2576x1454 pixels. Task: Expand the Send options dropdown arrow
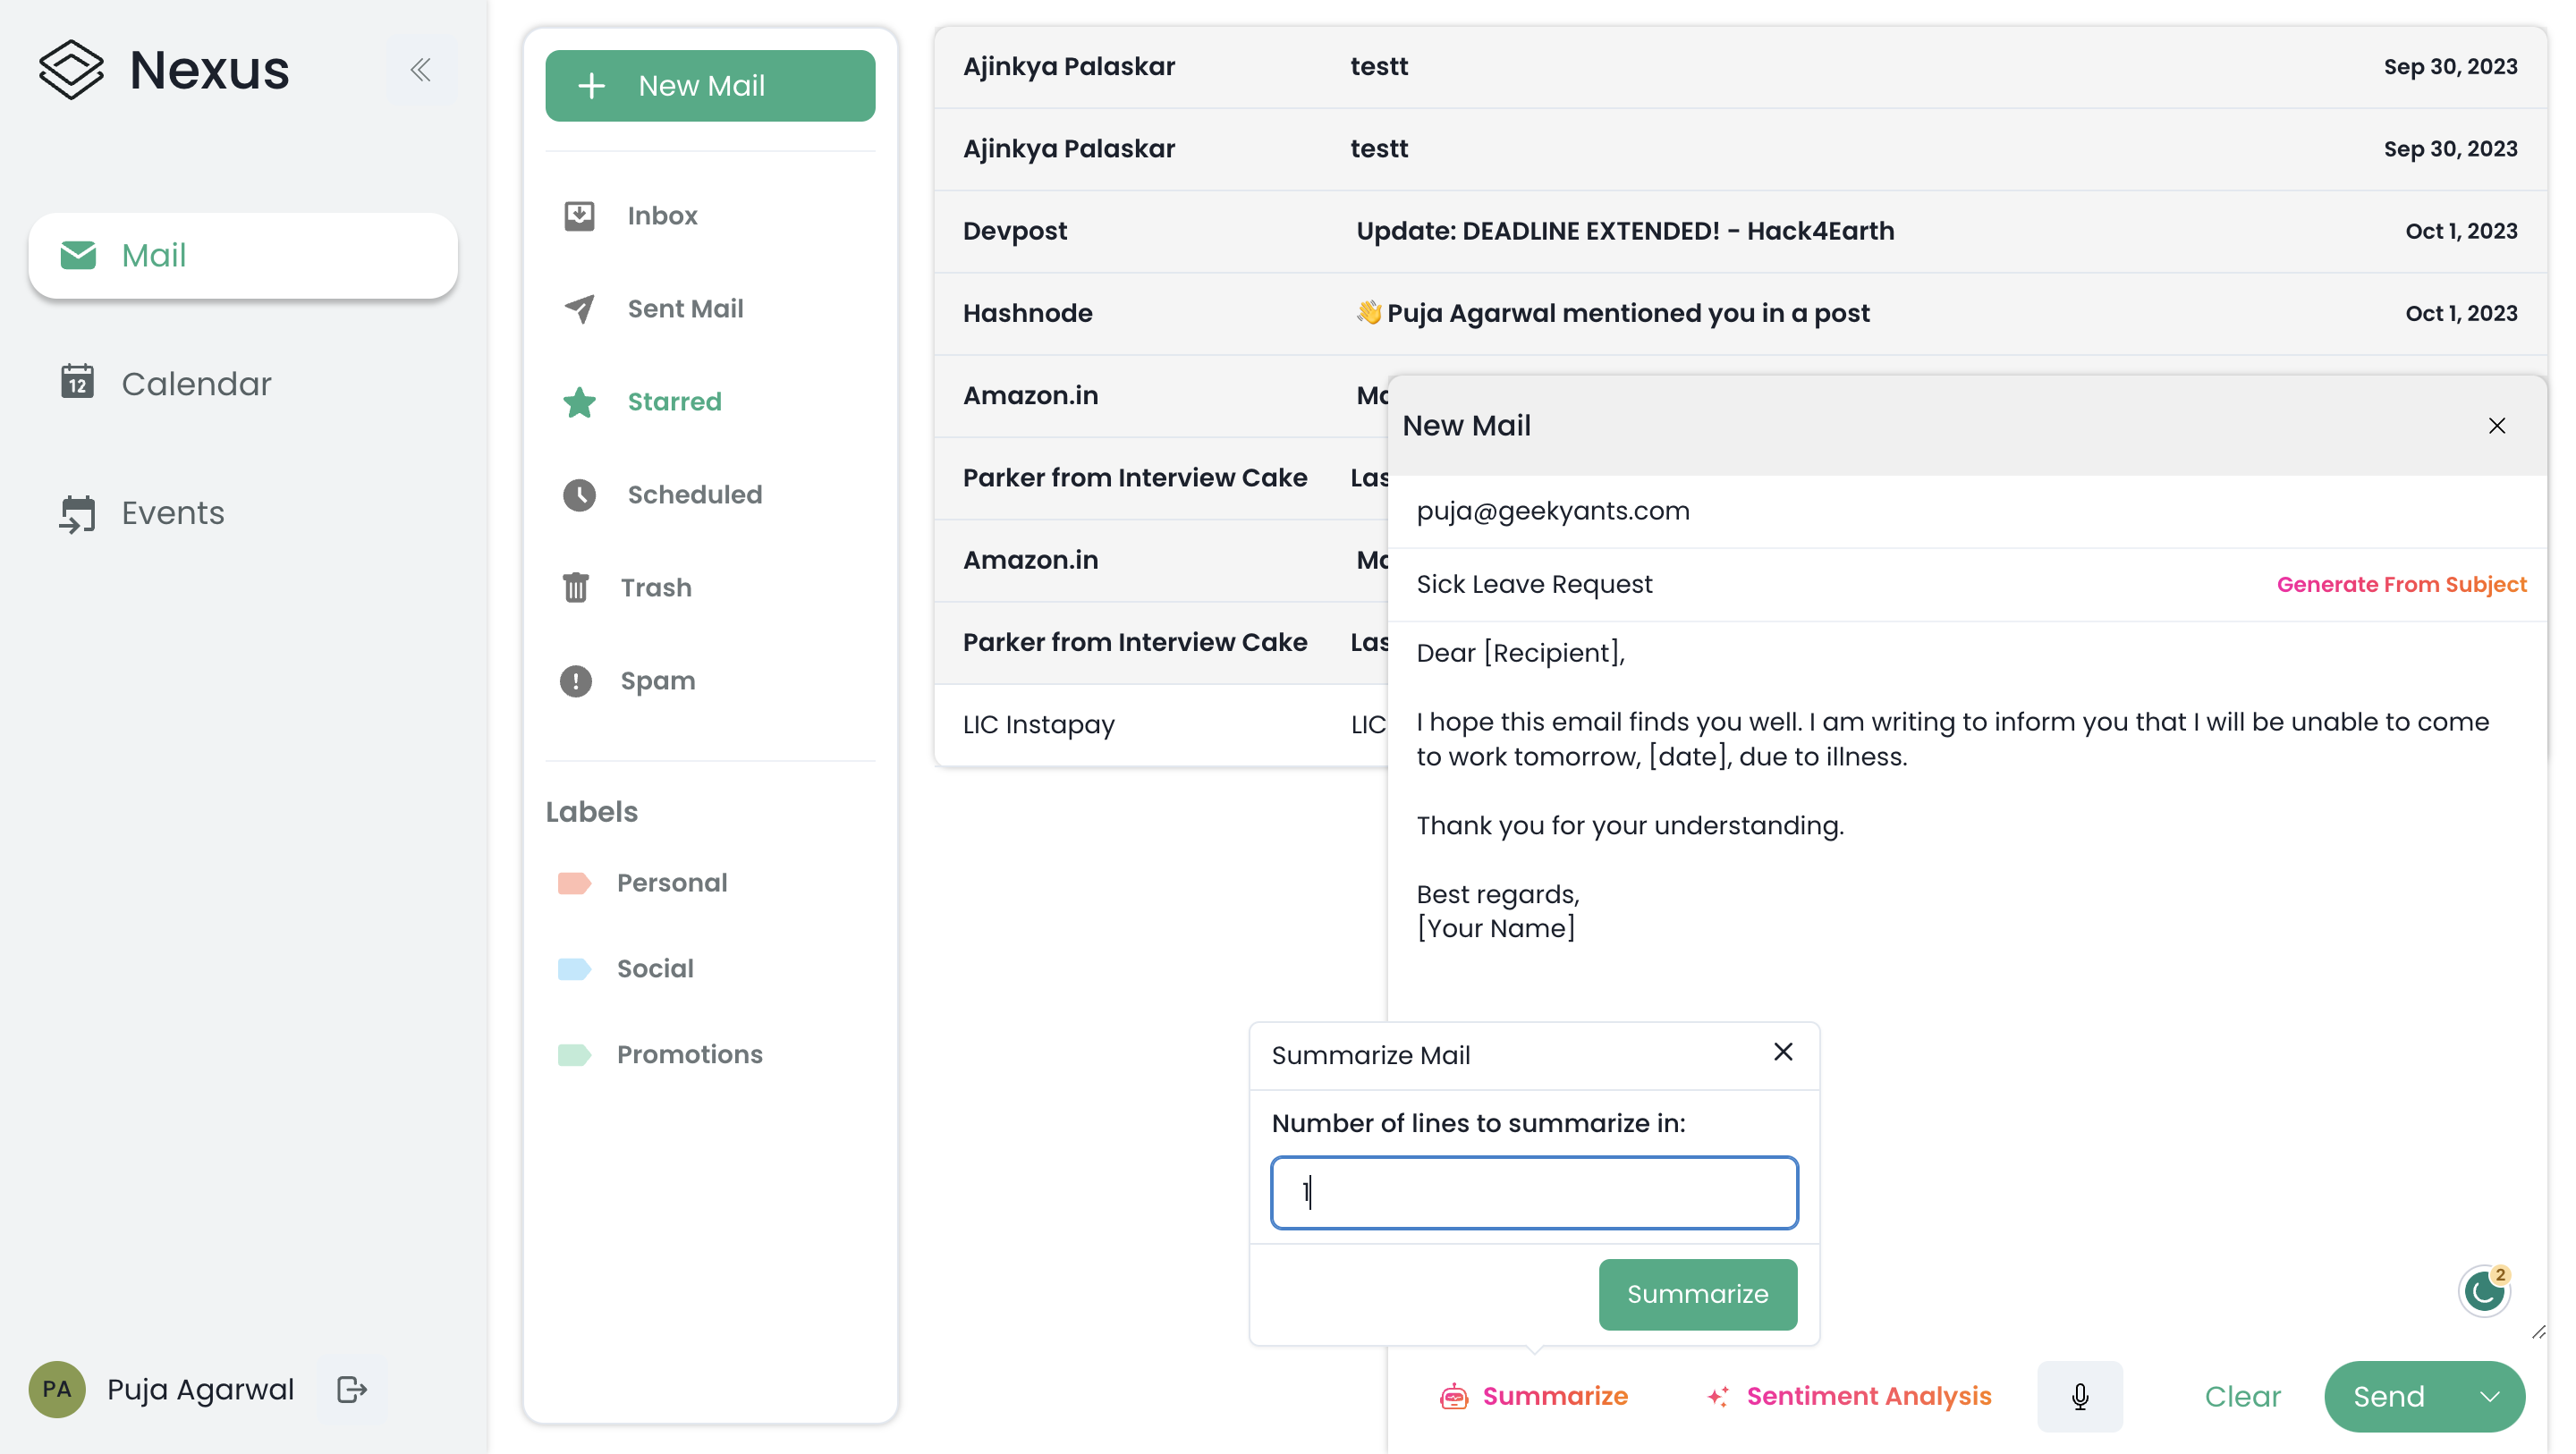2489,1396
